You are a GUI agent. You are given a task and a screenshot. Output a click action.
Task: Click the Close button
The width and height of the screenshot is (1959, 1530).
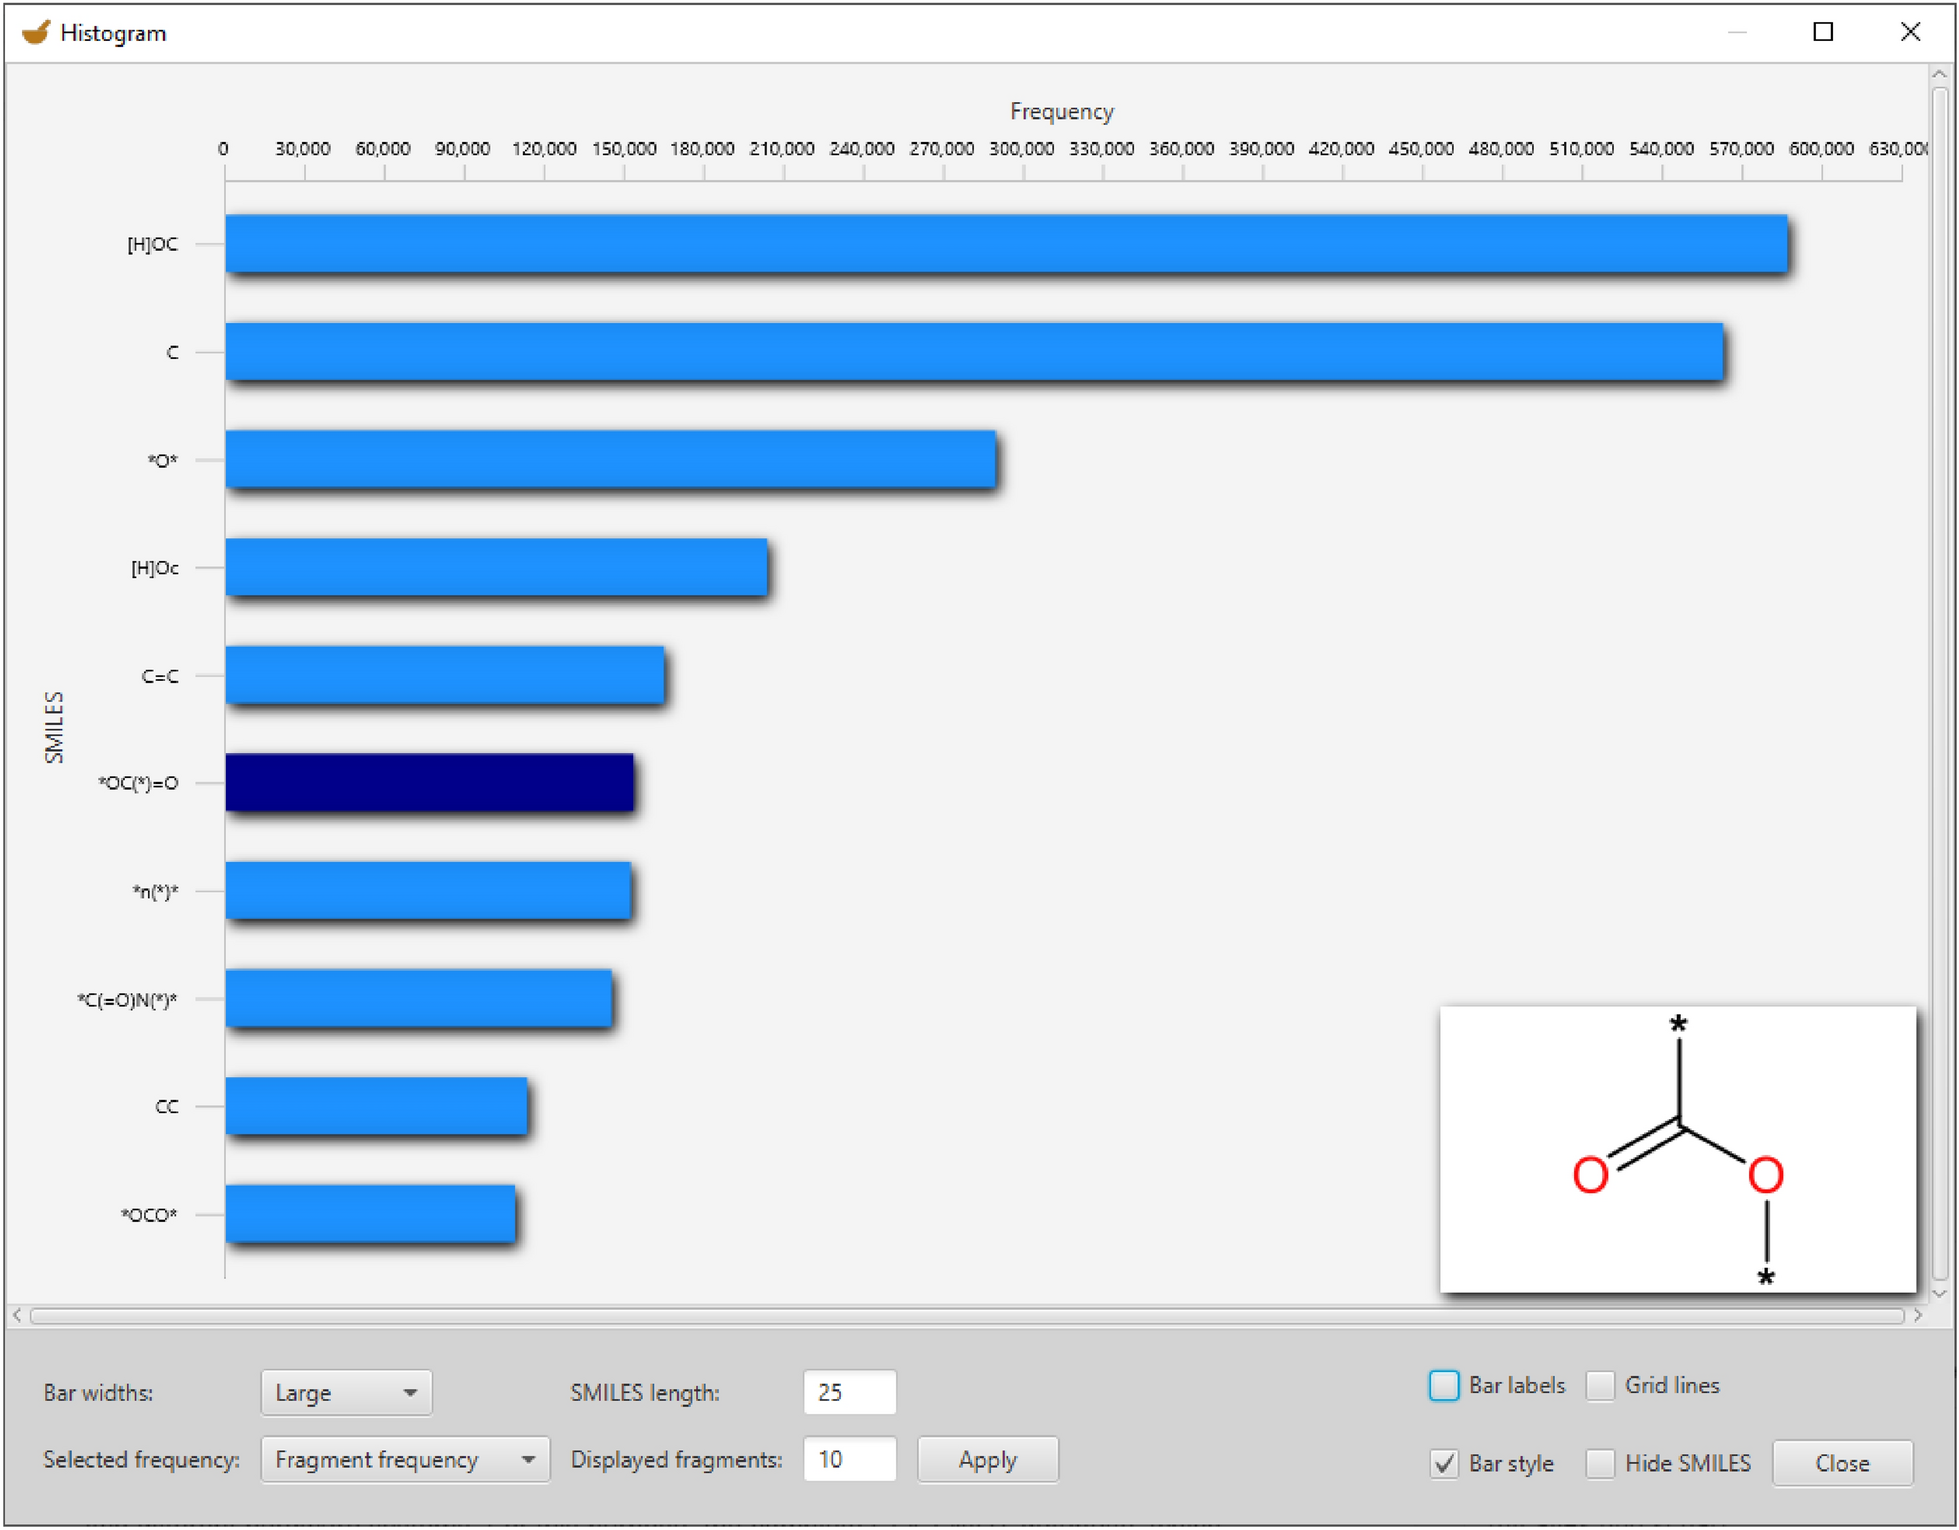[x=1842, y=1463]
